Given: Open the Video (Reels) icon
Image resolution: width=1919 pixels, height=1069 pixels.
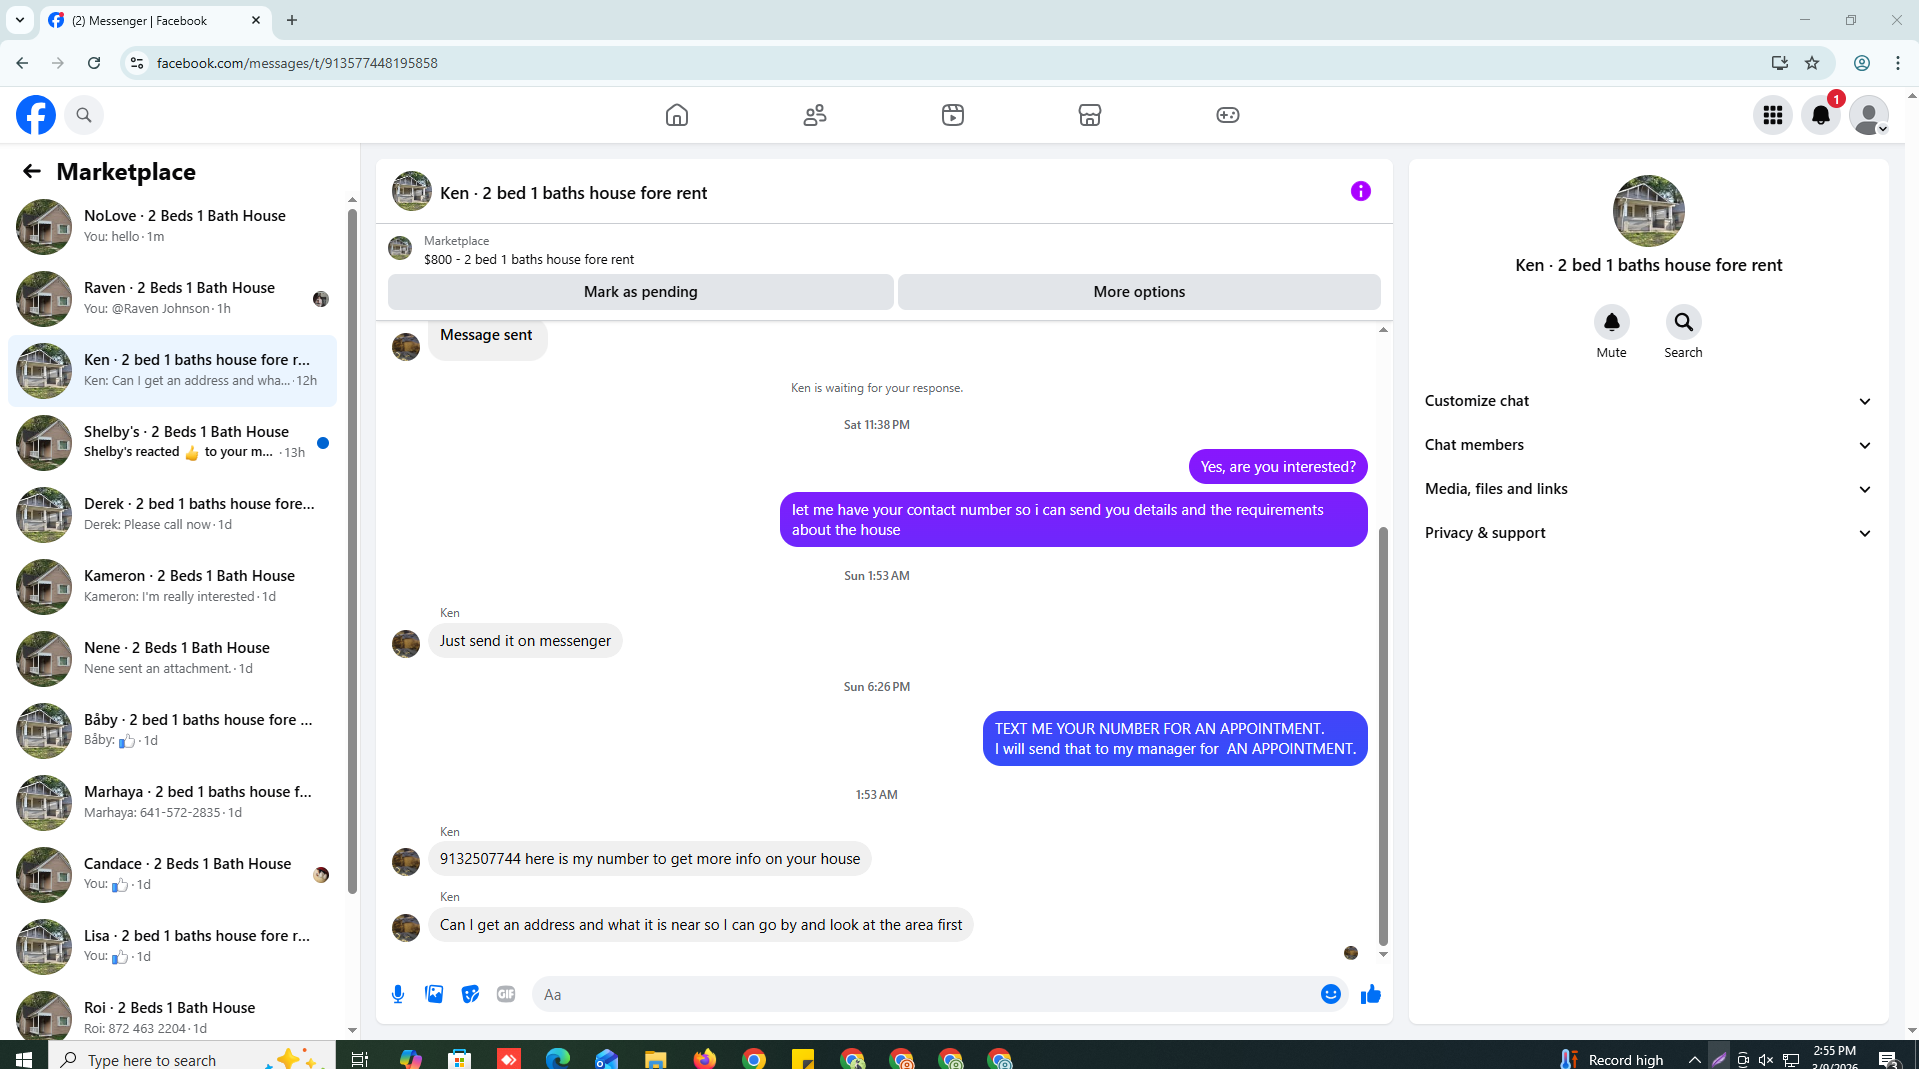Looking at the screenshot, I should [953, 115].
